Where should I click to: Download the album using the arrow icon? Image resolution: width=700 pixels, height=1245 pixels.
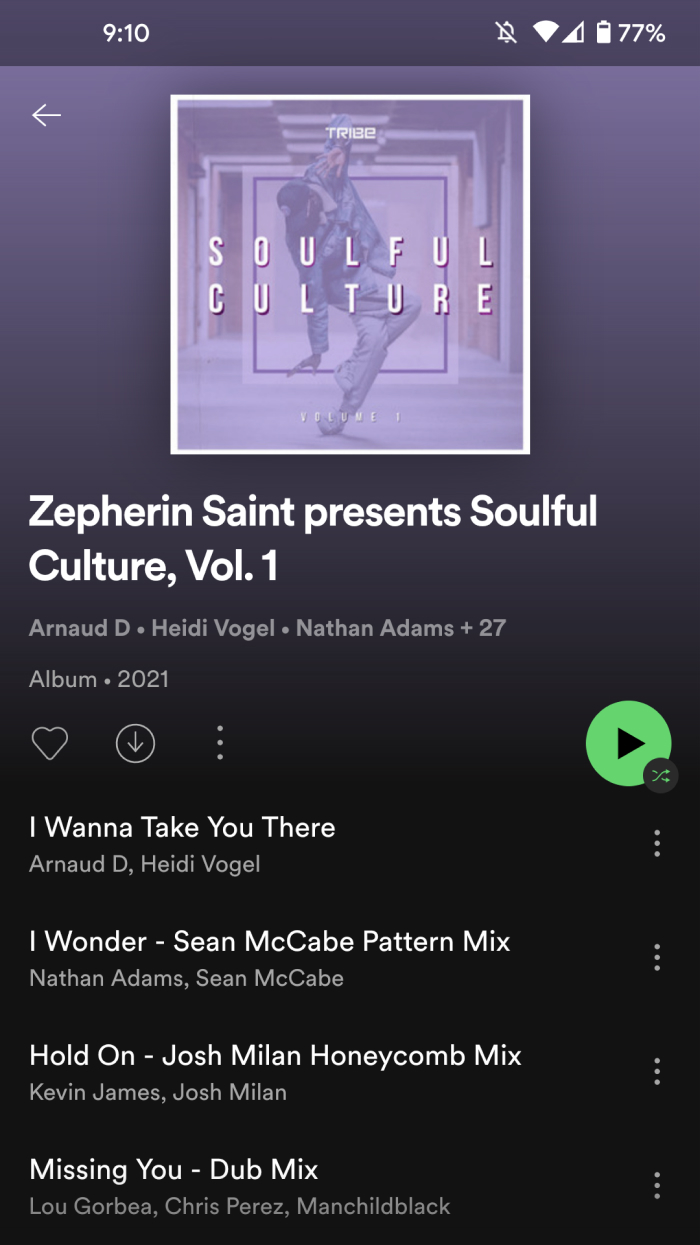coord(135,743)
